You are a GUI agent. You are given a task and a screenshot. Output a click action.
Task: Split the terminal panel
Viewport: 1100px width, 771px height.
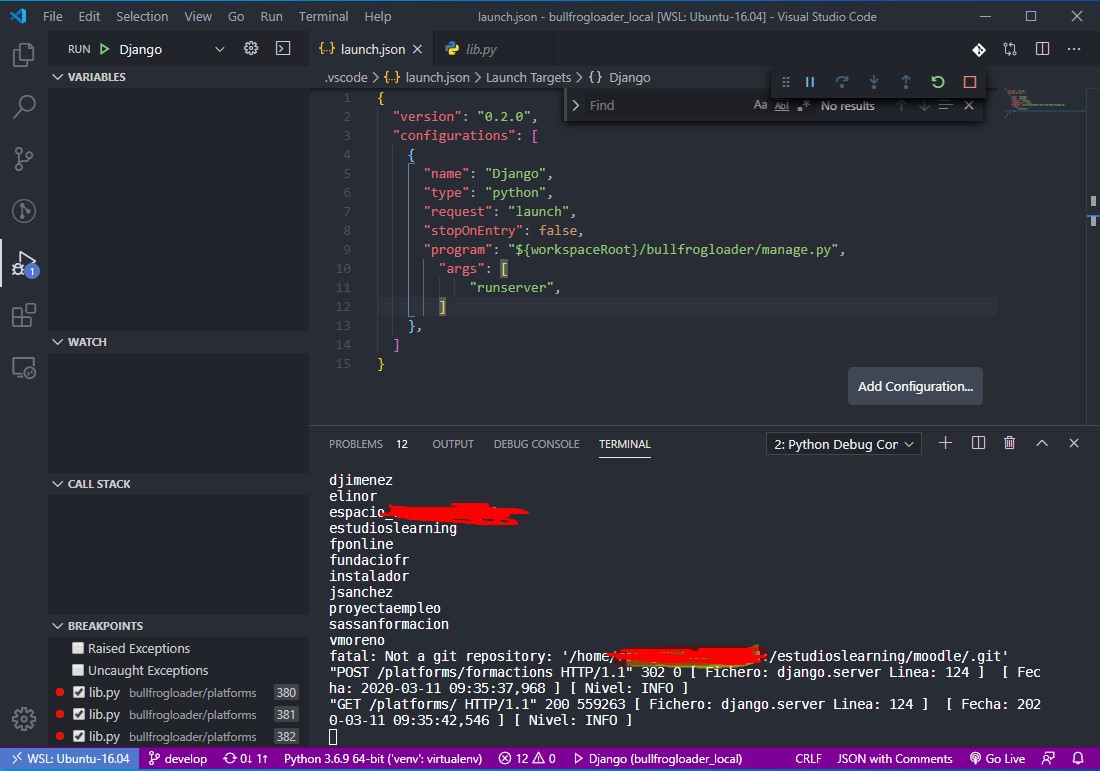(978, 443)
